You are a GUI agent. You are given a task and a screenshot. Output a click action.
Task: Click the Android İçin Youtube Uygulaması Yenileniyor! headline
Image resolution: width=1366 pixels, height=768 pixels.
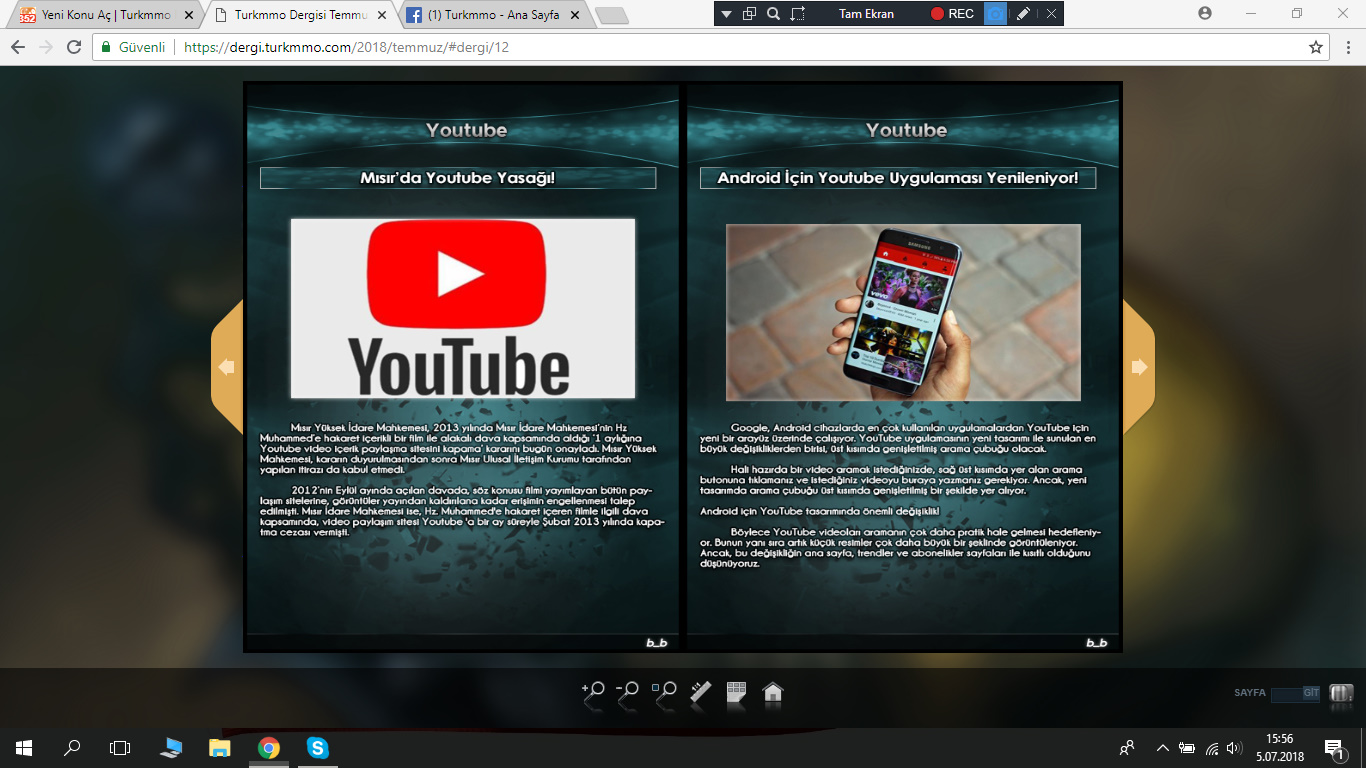(x=897, y=178)
